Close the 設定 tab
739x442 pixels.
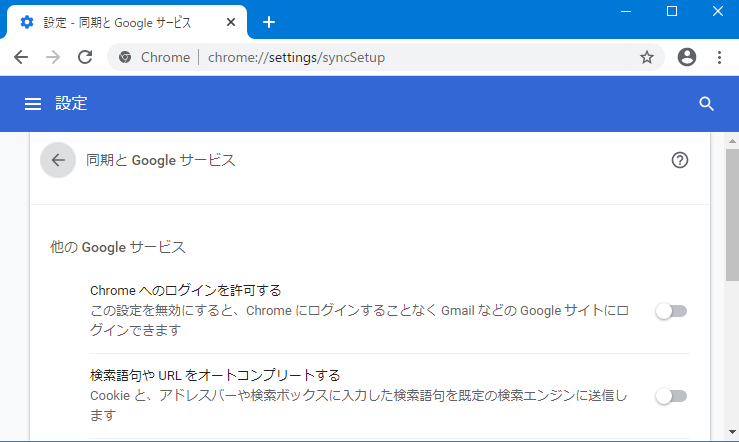coord(230,22)
